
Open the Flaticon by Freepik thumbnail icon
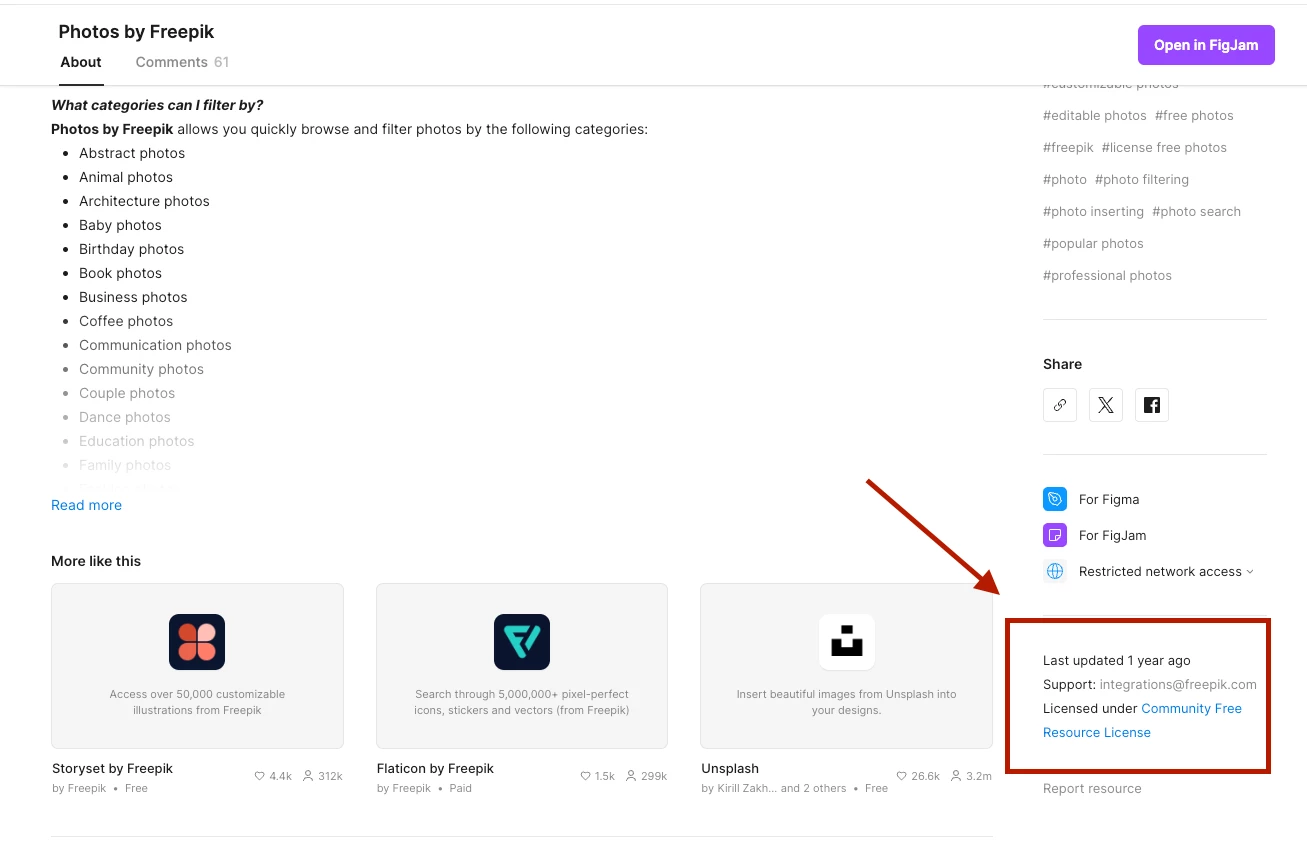[522, 642]
